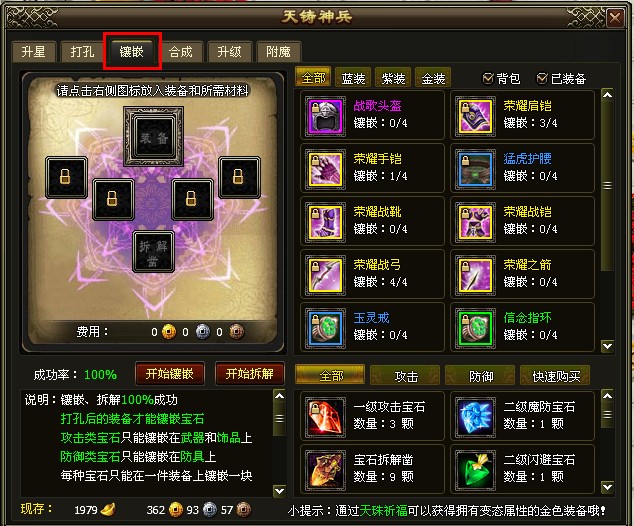Uncheck the 已装备 checkbox
This screenshot has width=634, height=526.
tap(542, 78)
